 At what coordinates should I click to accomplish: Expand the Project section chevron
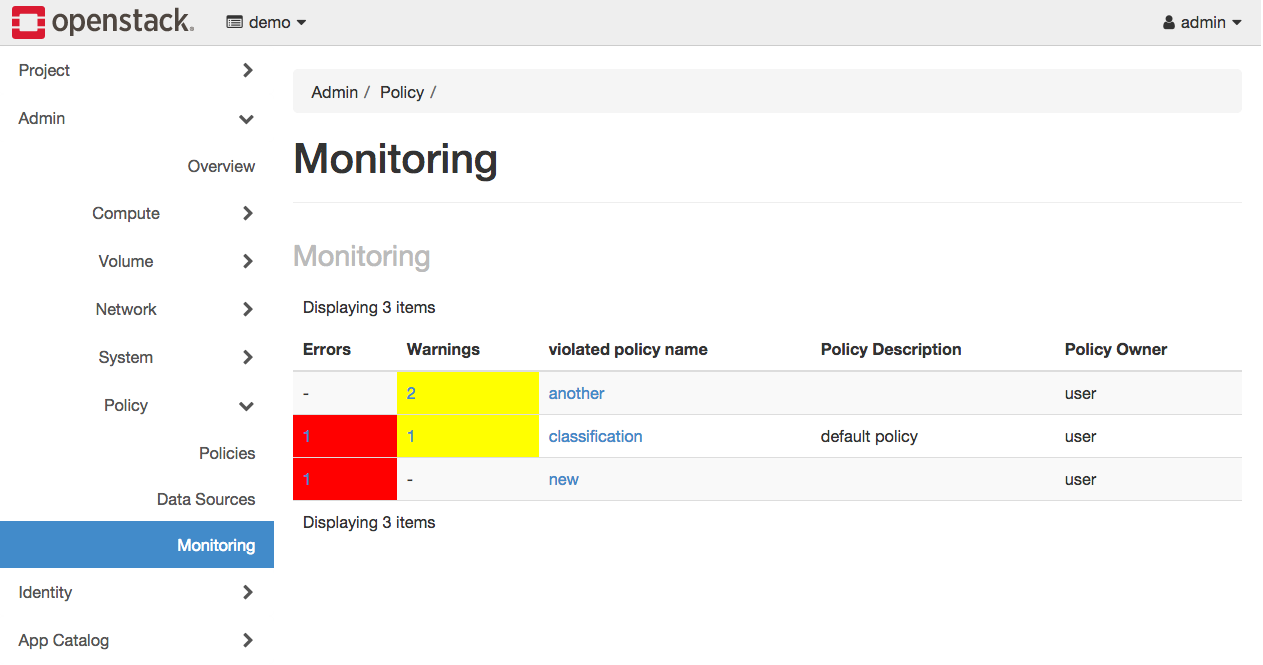tap(247, 70)
